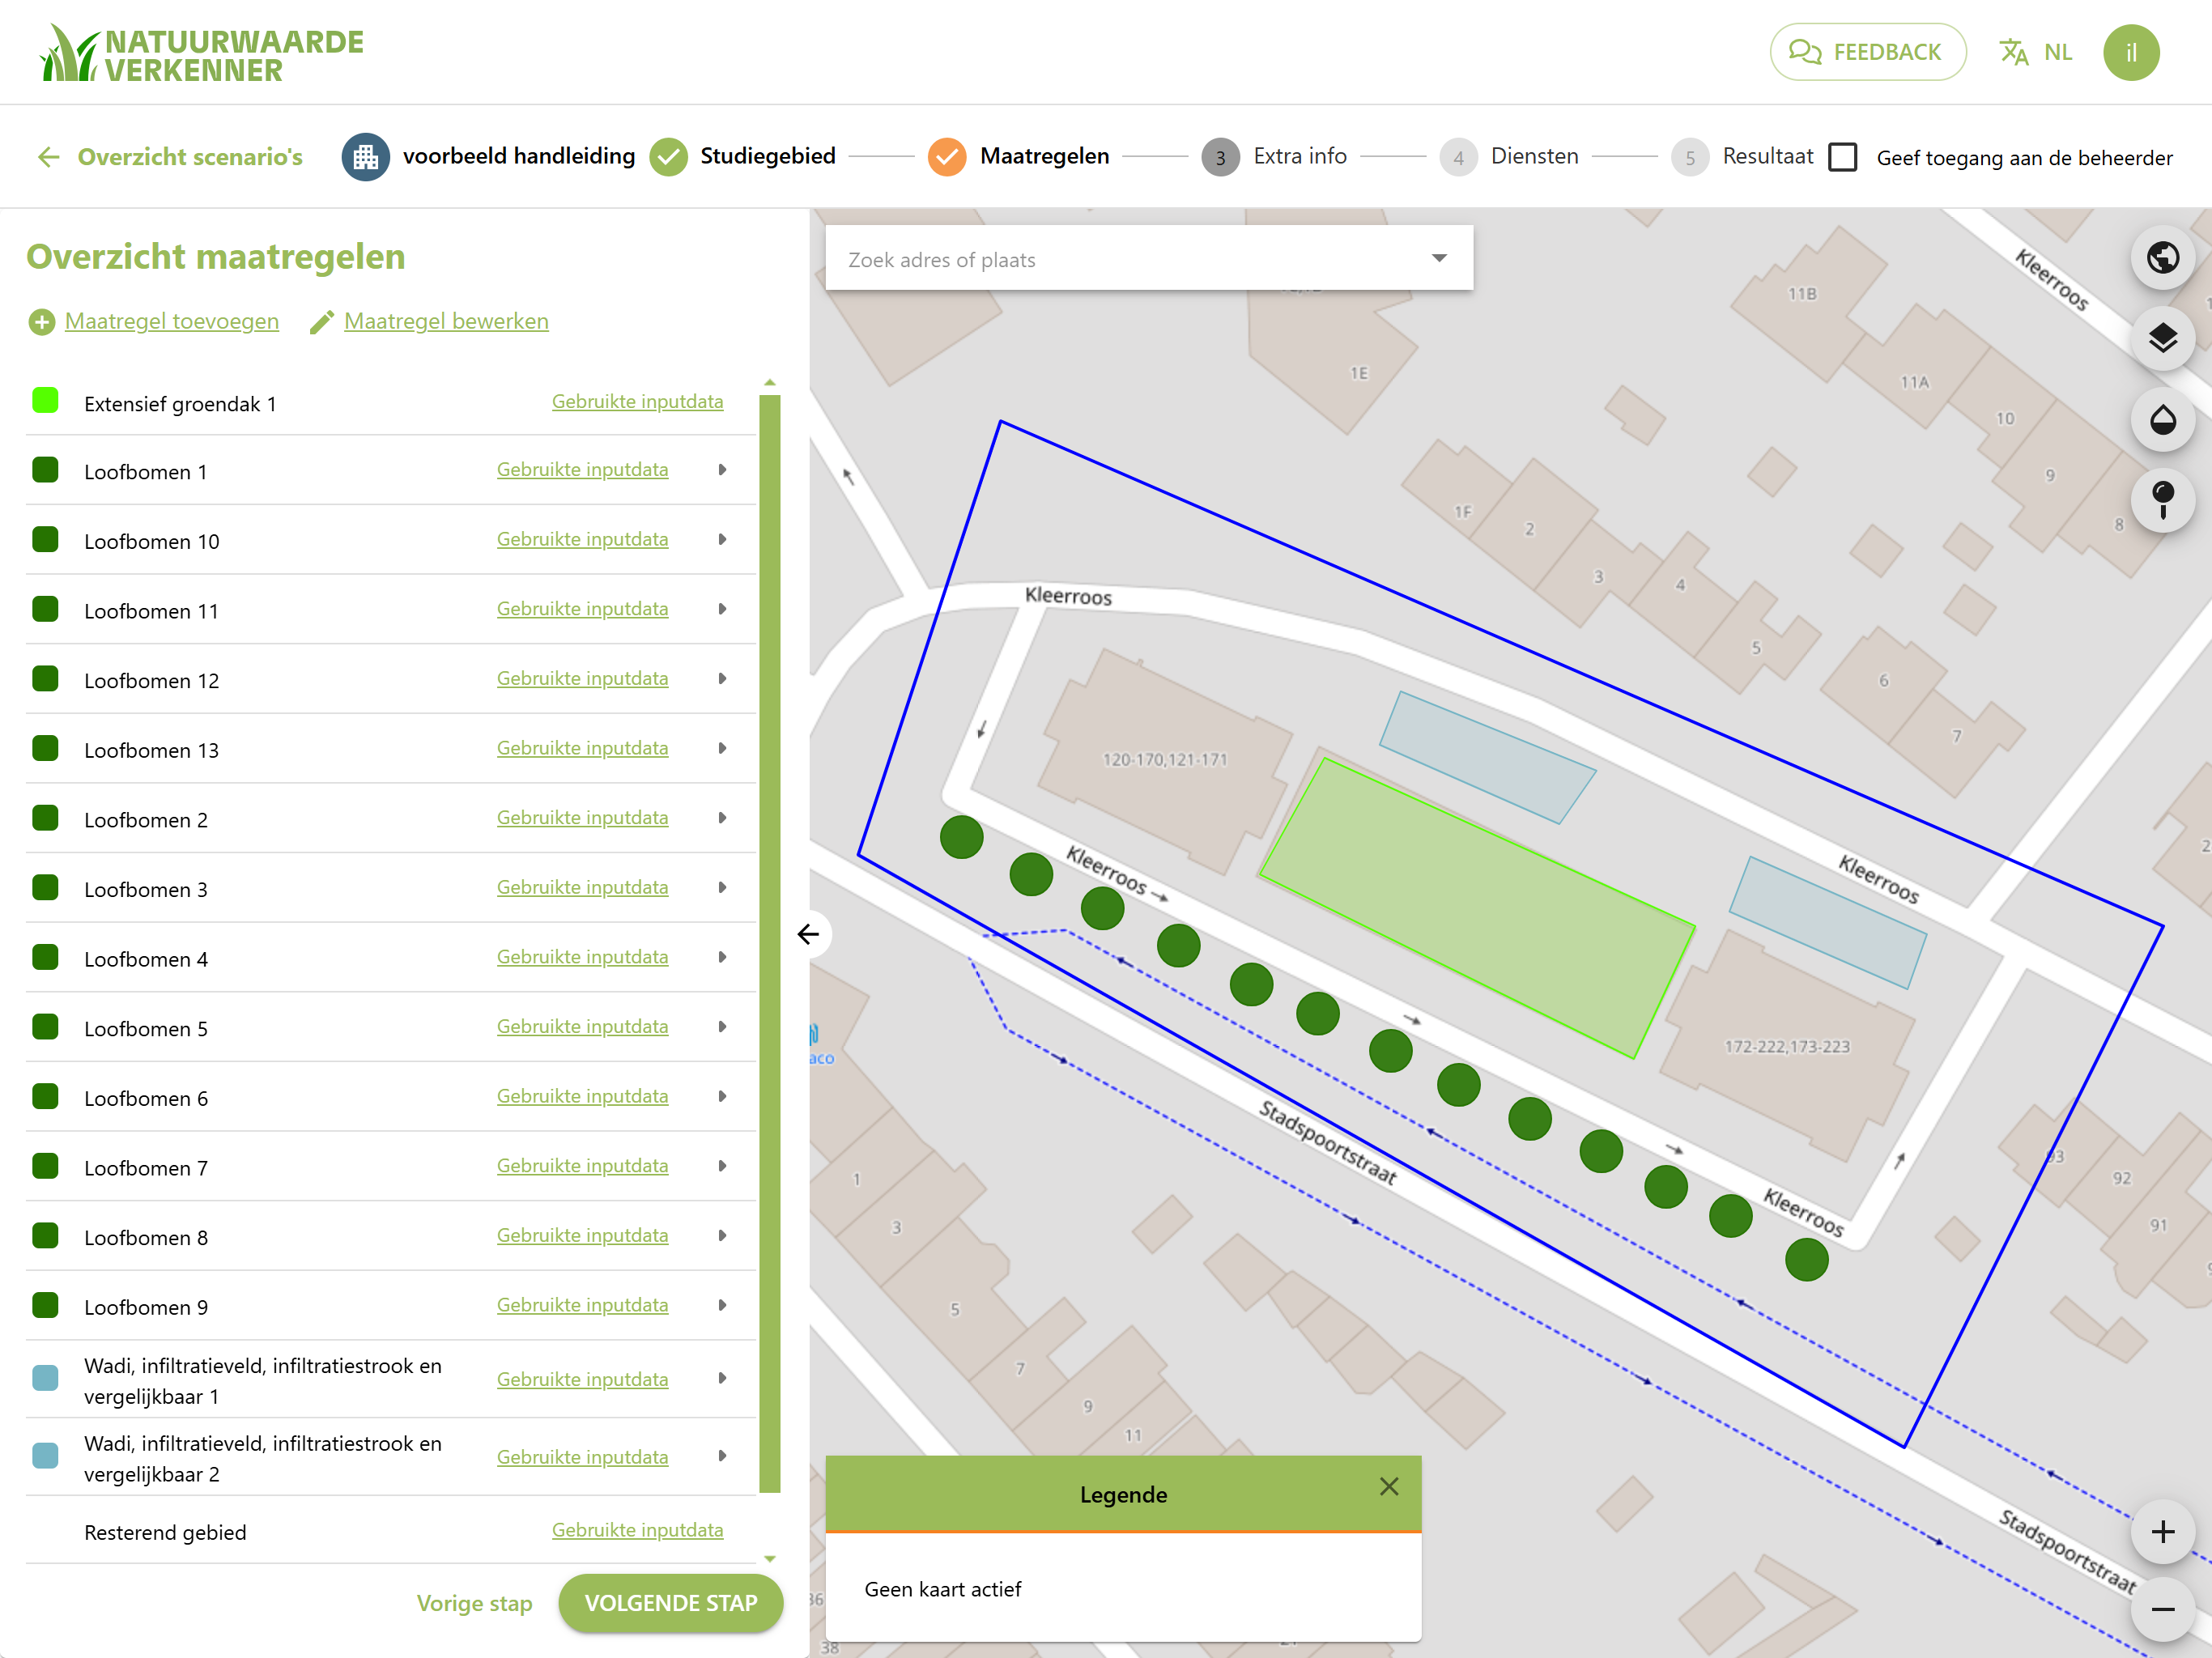Image resolution: width=2212 pixels, height=1658 pixels.
Task: Click the Maatregel toevoegen link
Action: (x=172, y=321)
